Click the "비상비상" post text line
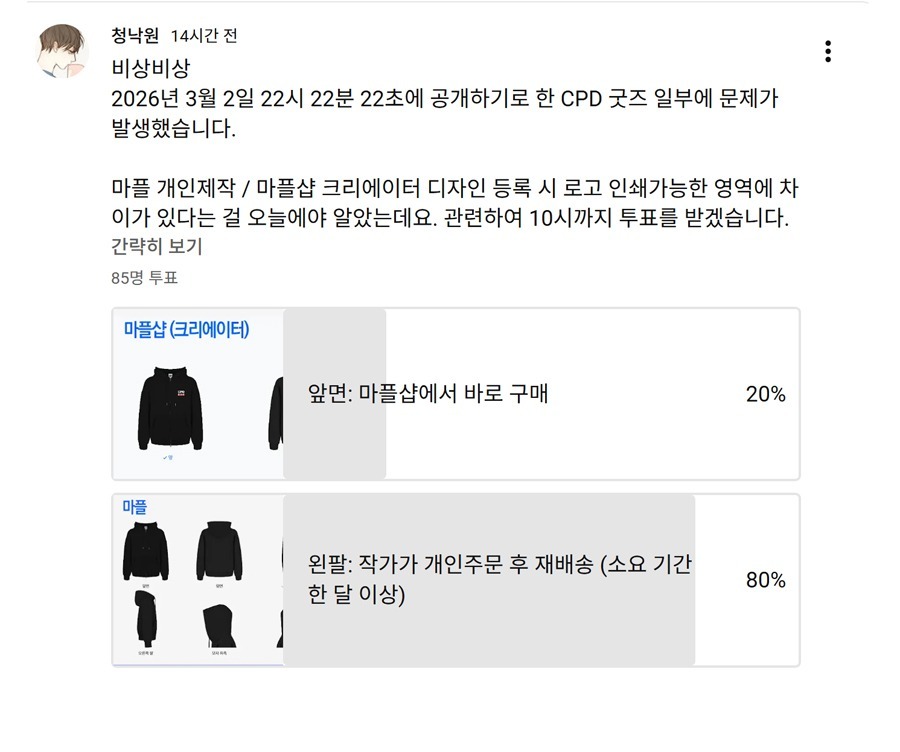 pos(150,70)
